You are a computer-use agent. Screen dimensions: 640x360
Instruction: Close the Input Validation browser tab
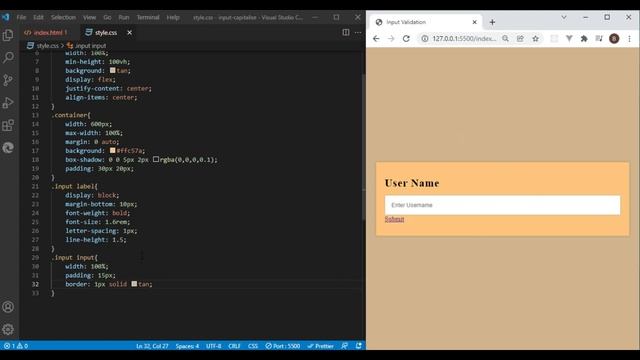[474, 22]
